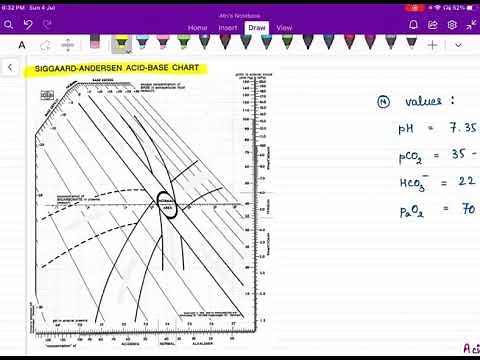Switch to the Draw tab
The height and width of the screenshot is (360, 480).
(x=257, y=28)
